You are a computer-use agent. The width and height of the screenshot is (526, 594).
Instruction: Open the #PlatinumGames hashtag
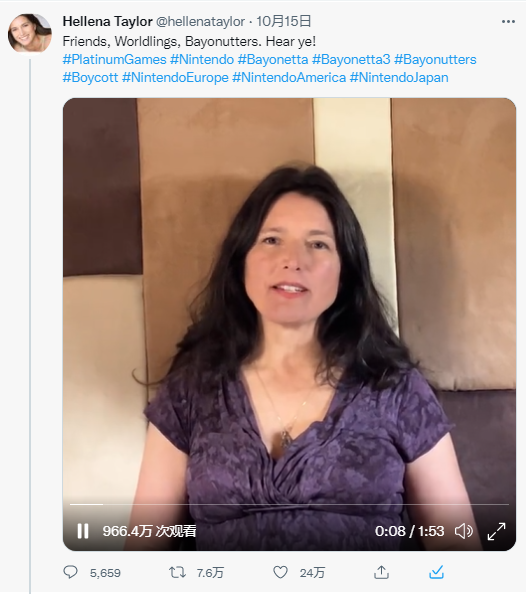click(114, 59)
